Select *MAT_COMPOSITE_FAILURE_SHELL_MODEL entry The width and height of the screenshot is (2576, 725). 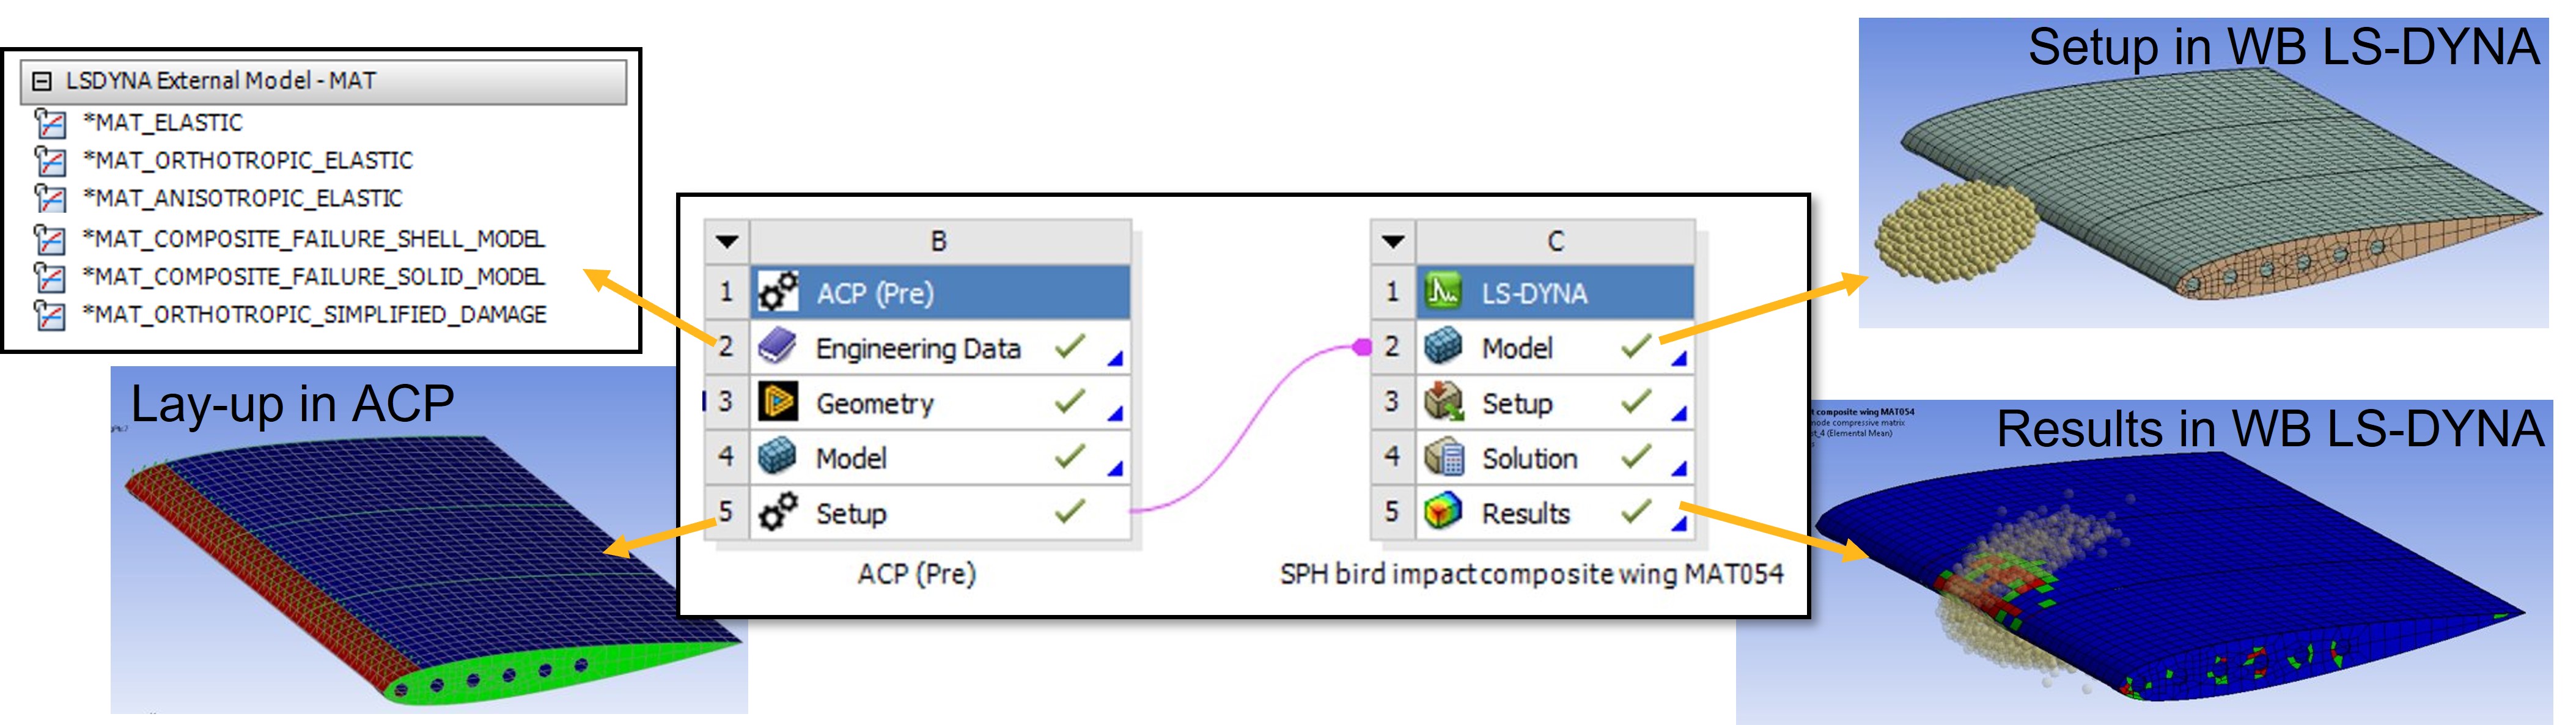click(x=313, y=239)
